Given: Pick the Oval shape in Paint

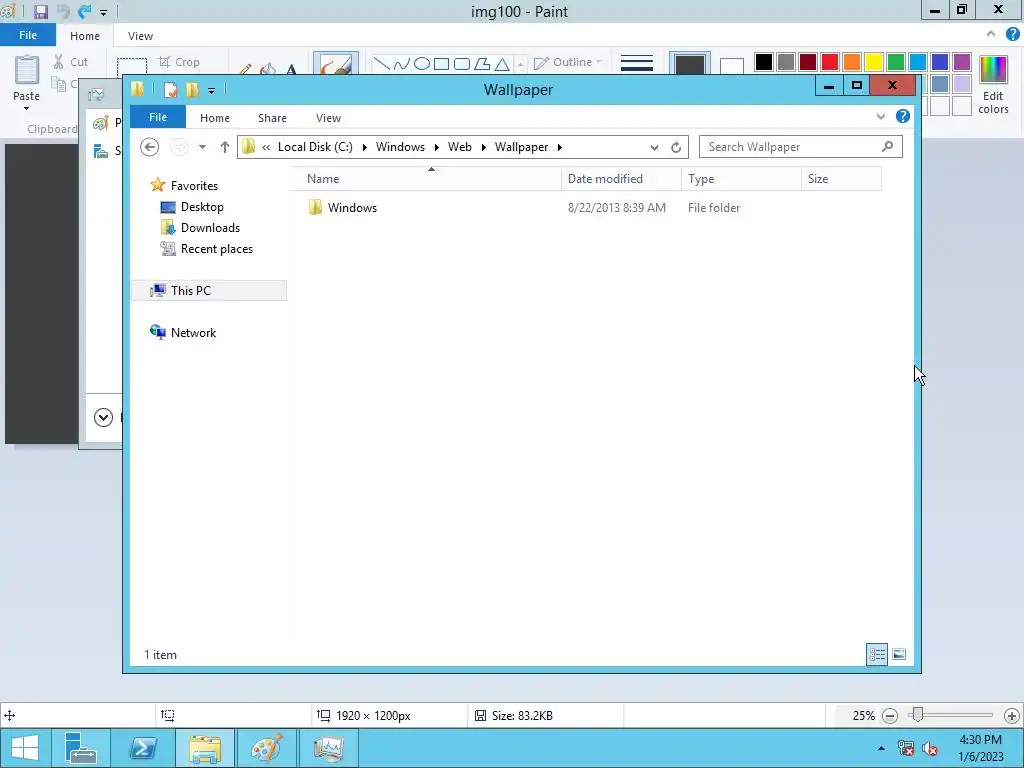Looking at the screenshot, I should click(x=422, y=63).
